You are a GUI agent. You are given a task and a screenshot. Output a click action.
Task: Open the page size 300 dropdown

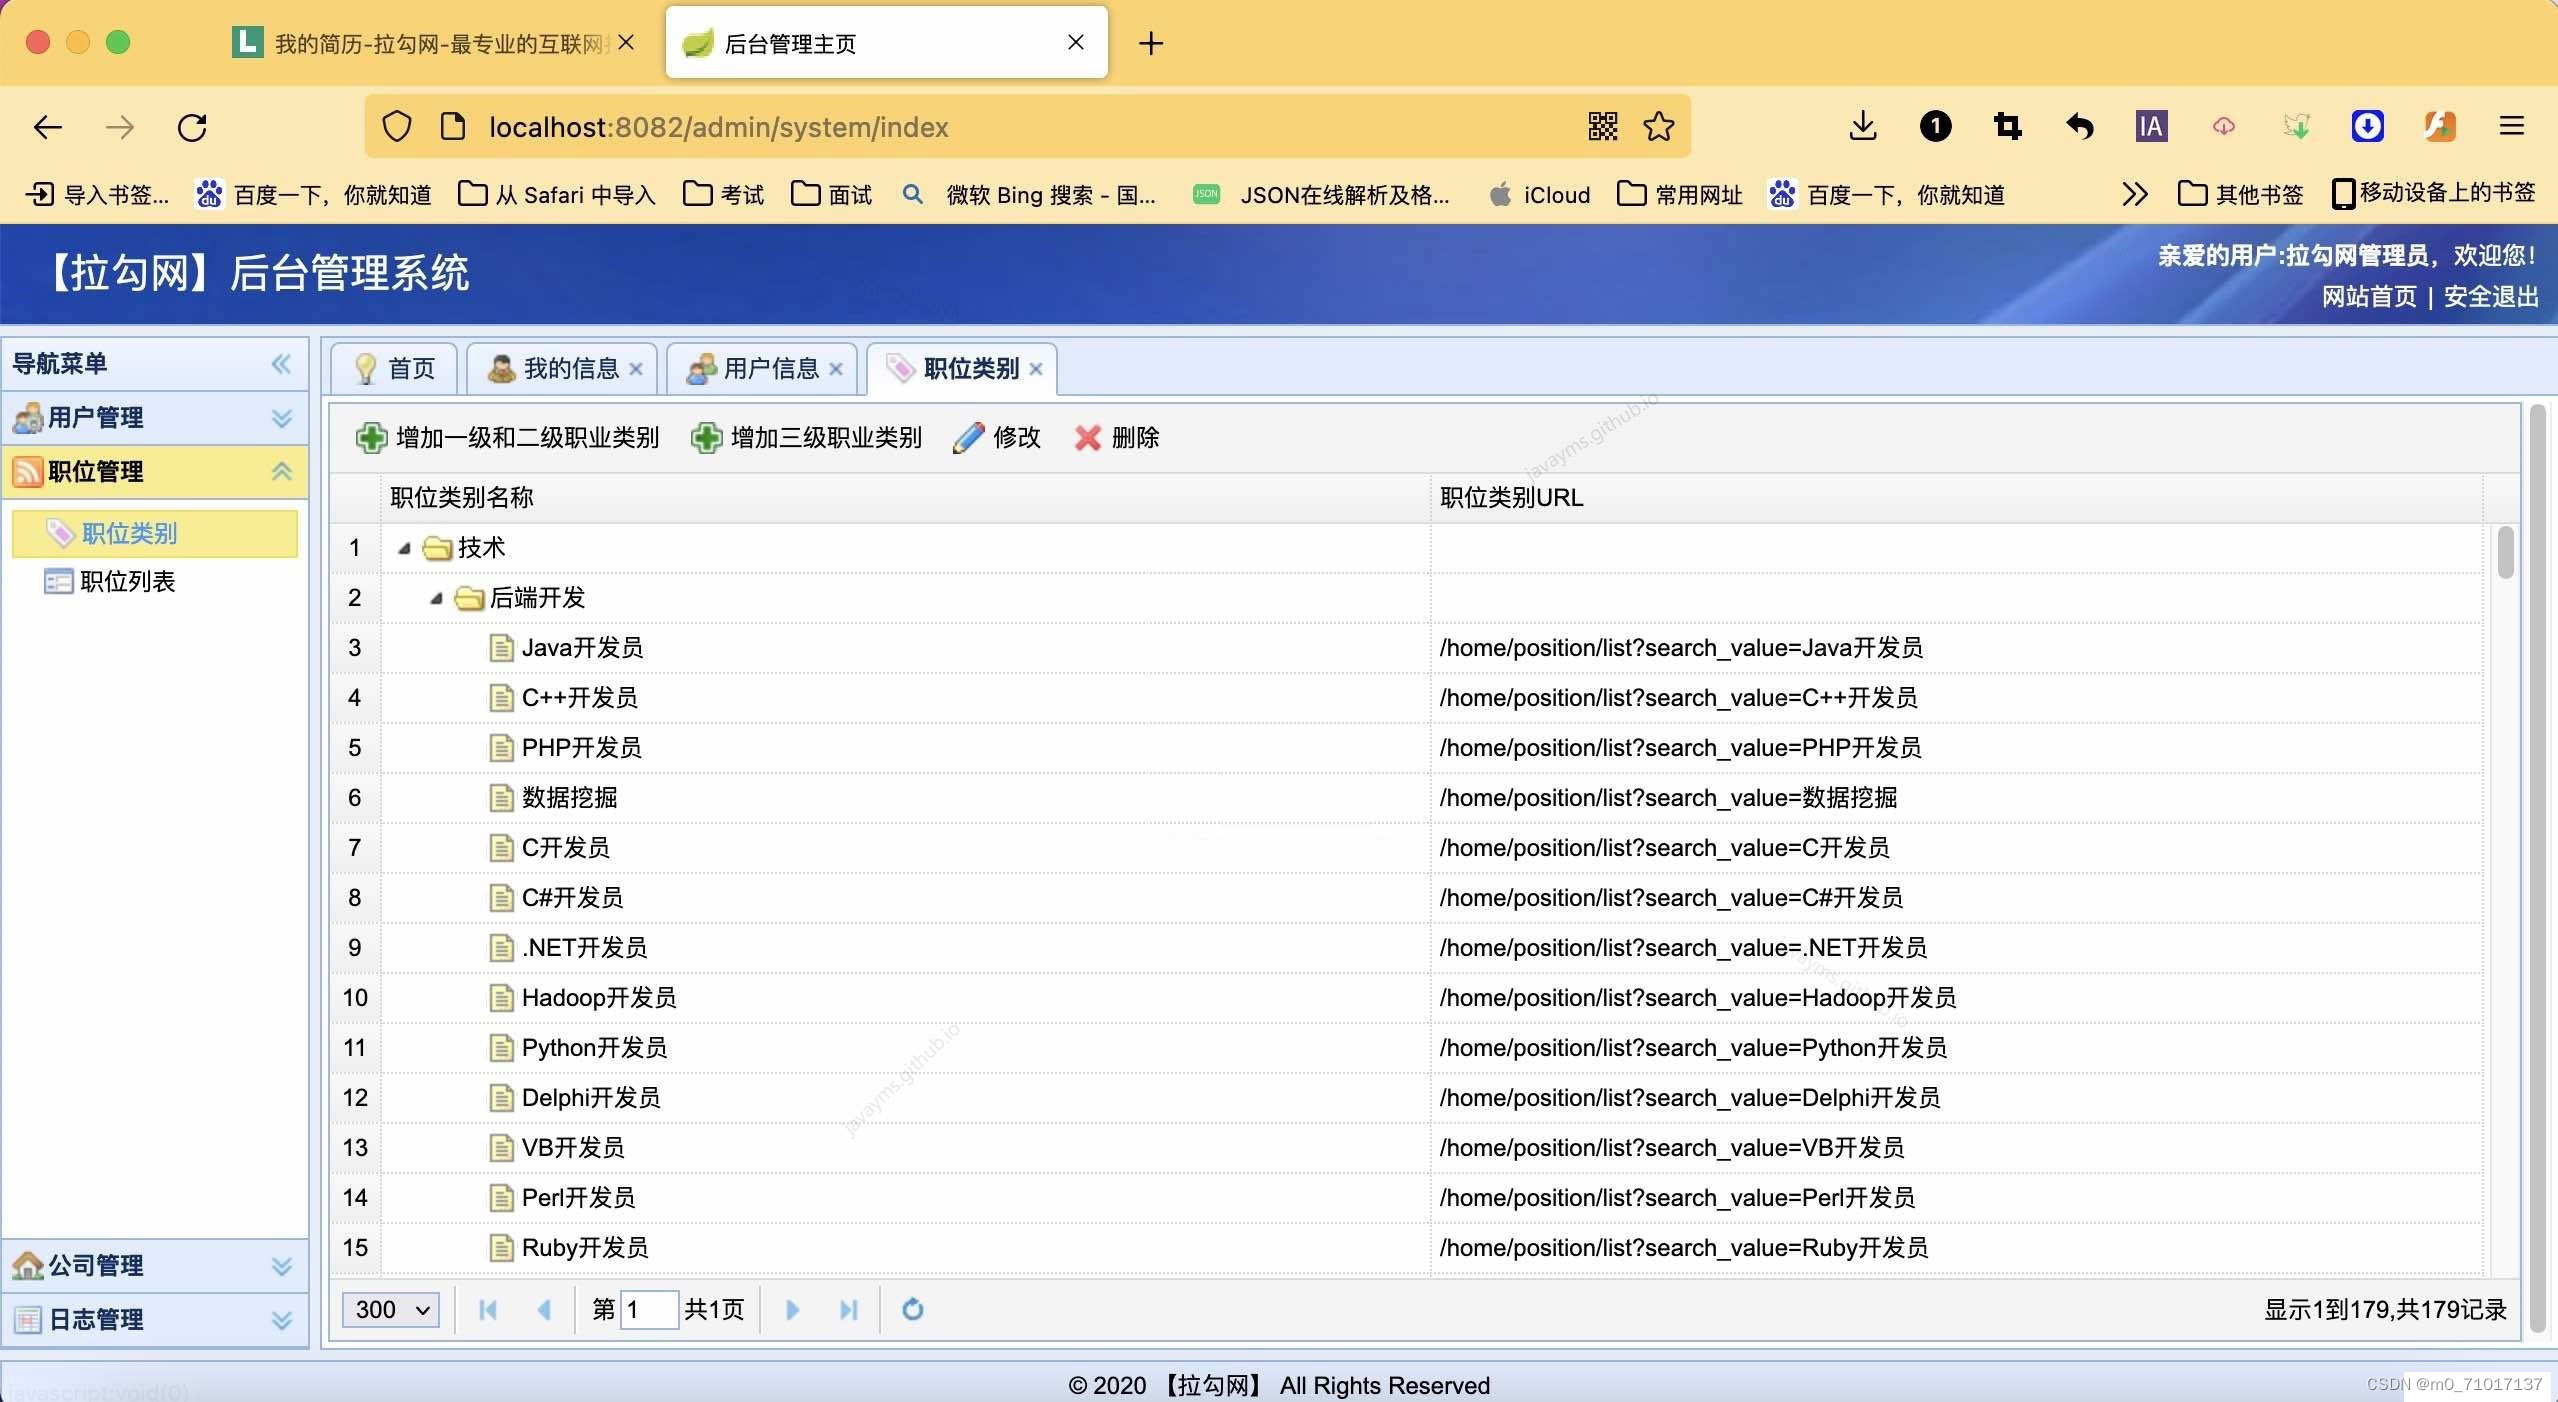(x=391, y=1309)
